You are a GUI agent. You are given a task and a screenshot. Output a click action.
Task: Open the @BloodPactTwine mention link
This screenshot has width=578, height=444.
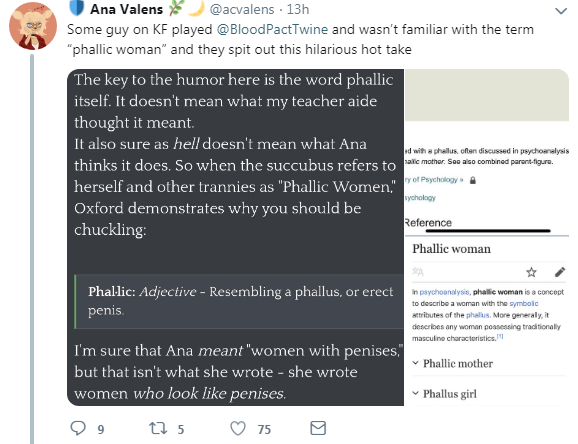[272, 30]
